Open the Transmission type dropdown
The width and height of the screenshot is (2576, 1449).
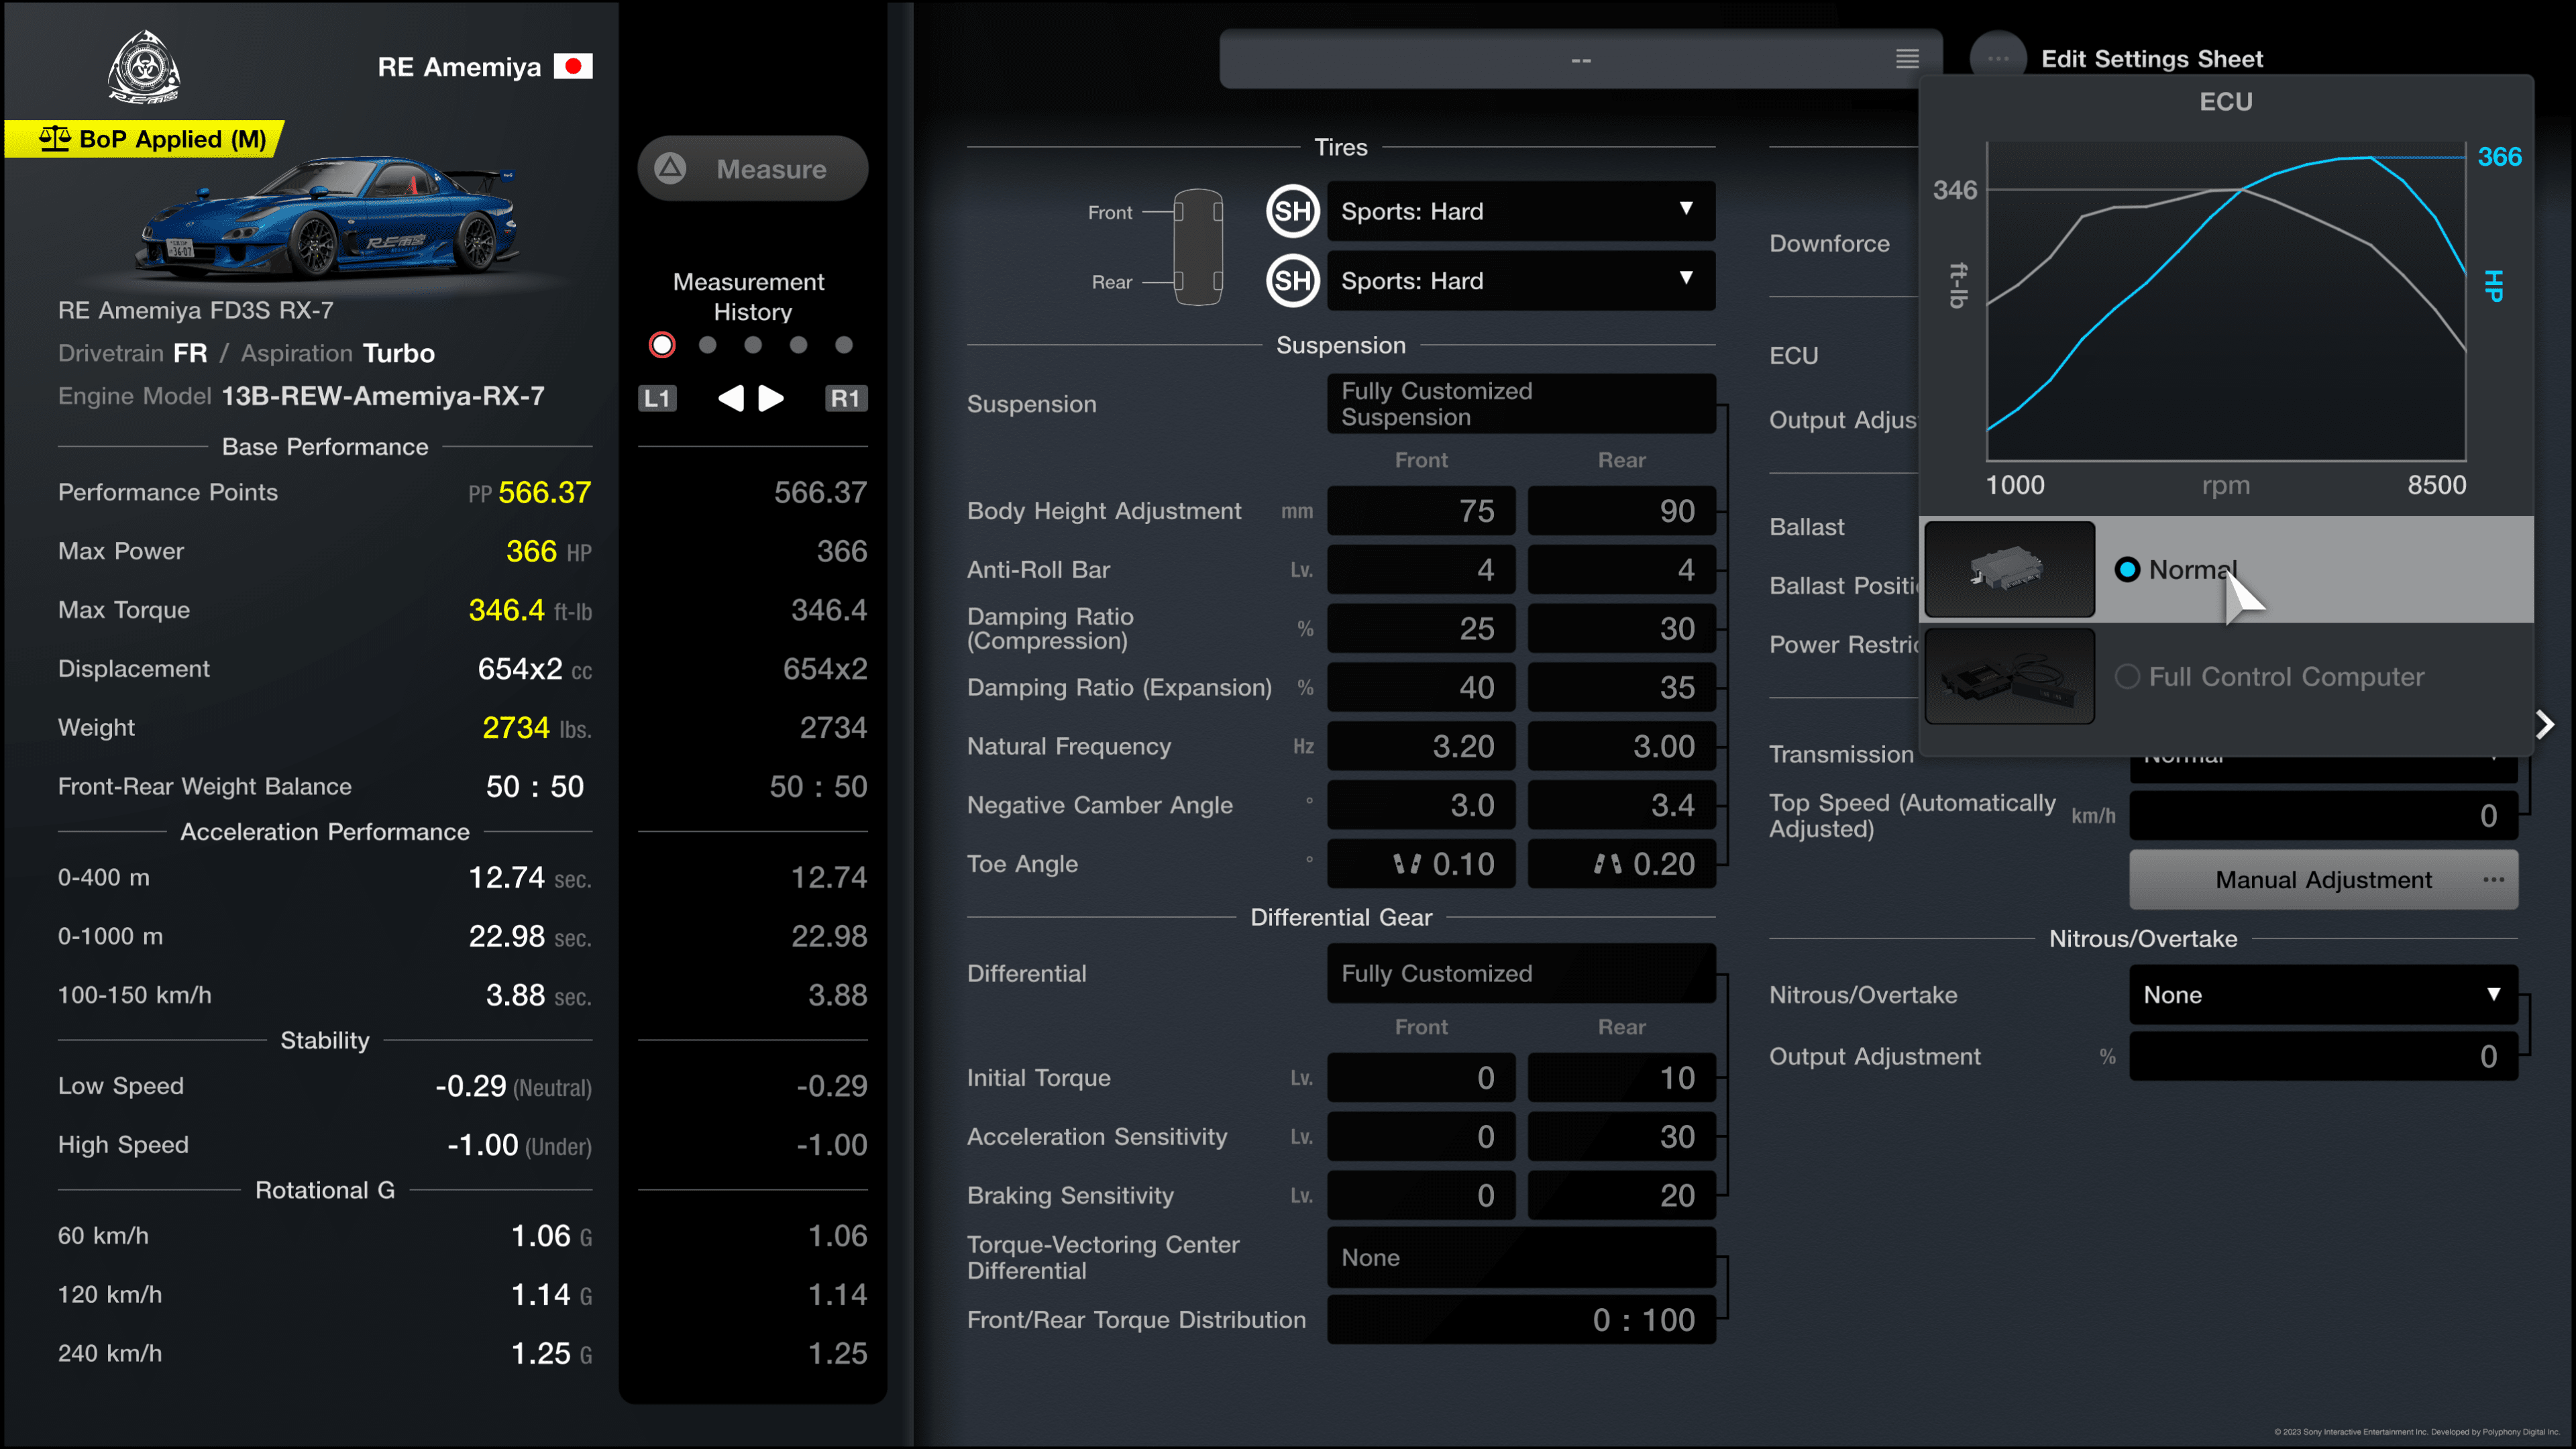click(2323, 768)
